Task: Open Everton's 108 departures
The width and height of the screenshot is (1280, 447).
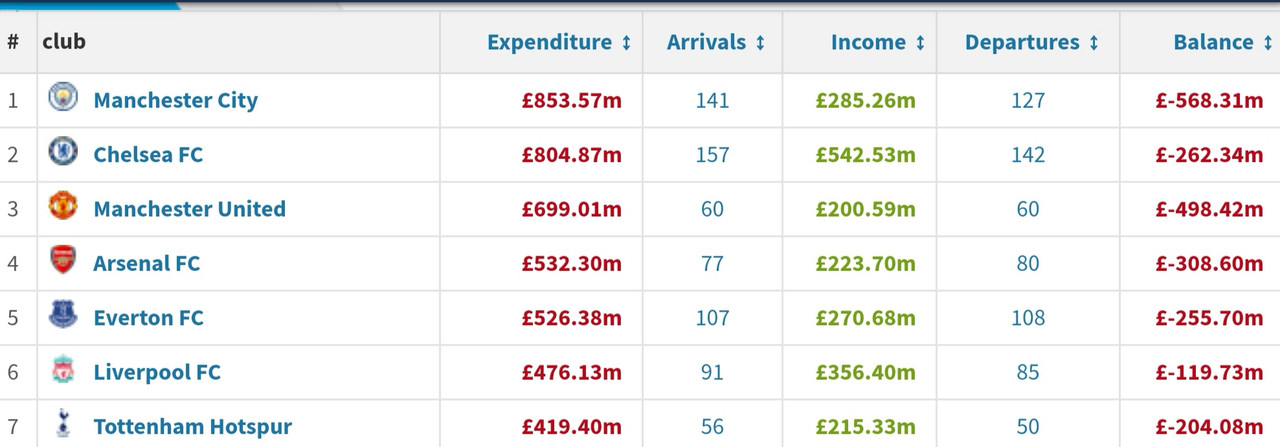Action: point(1027,318)
